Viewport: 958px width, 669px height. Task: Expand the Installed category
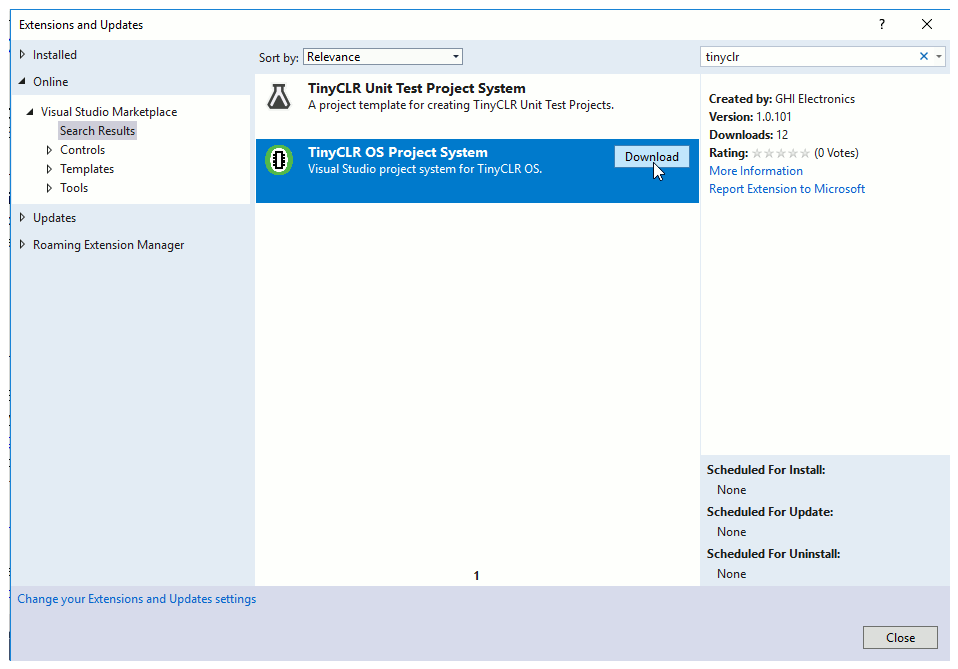(23, 54)
